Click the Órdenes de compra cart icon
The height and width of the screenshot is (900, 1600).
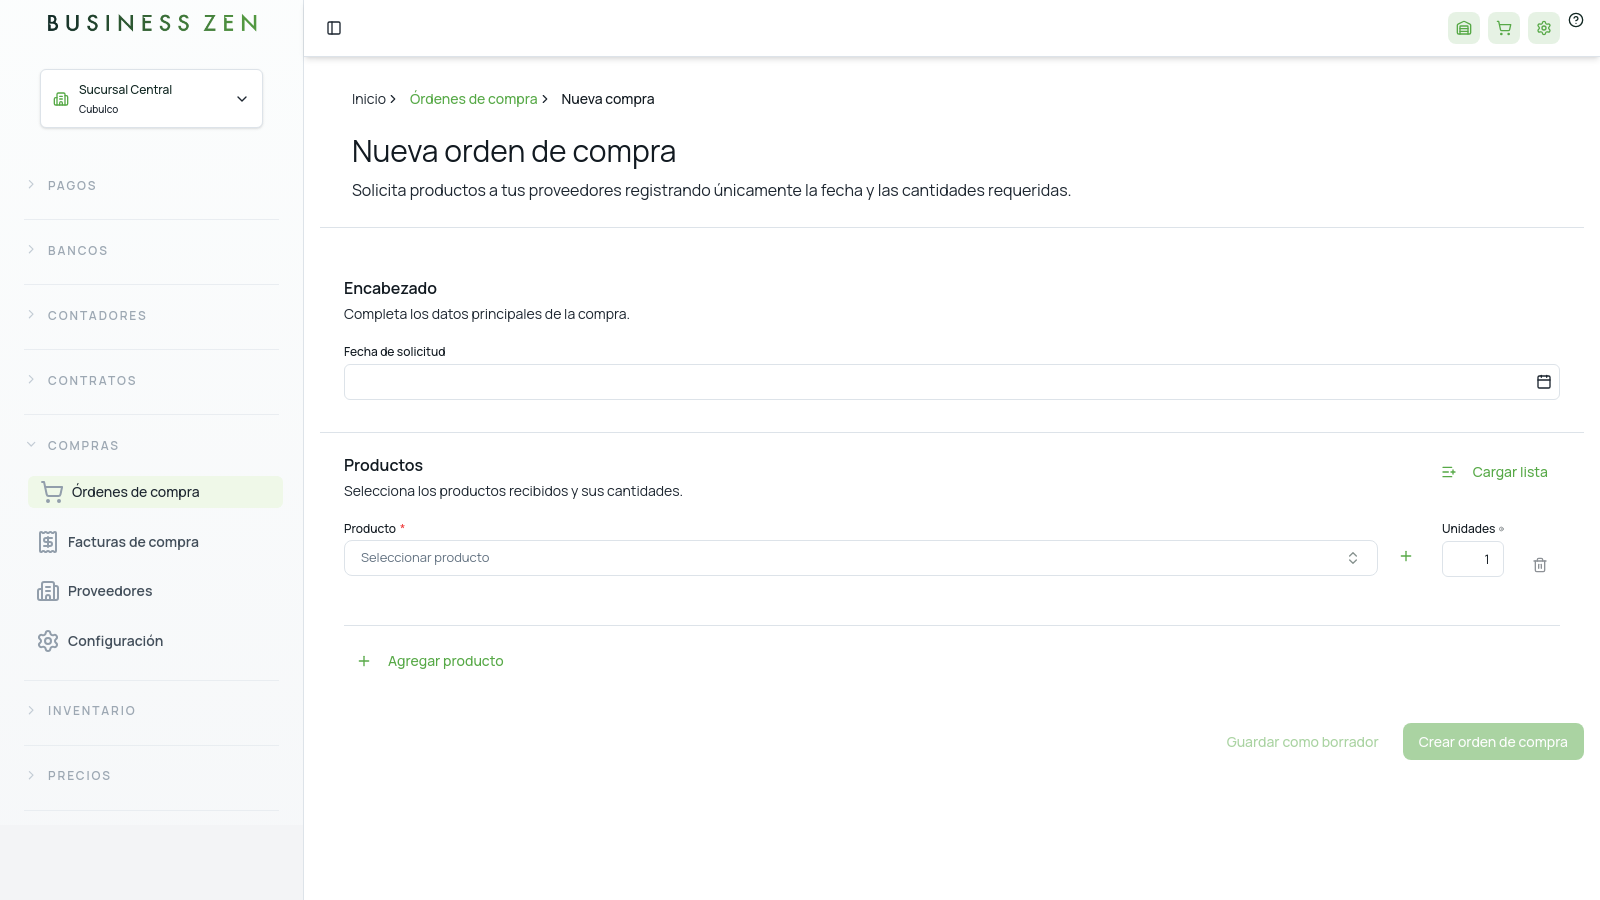tap(52, 492)
